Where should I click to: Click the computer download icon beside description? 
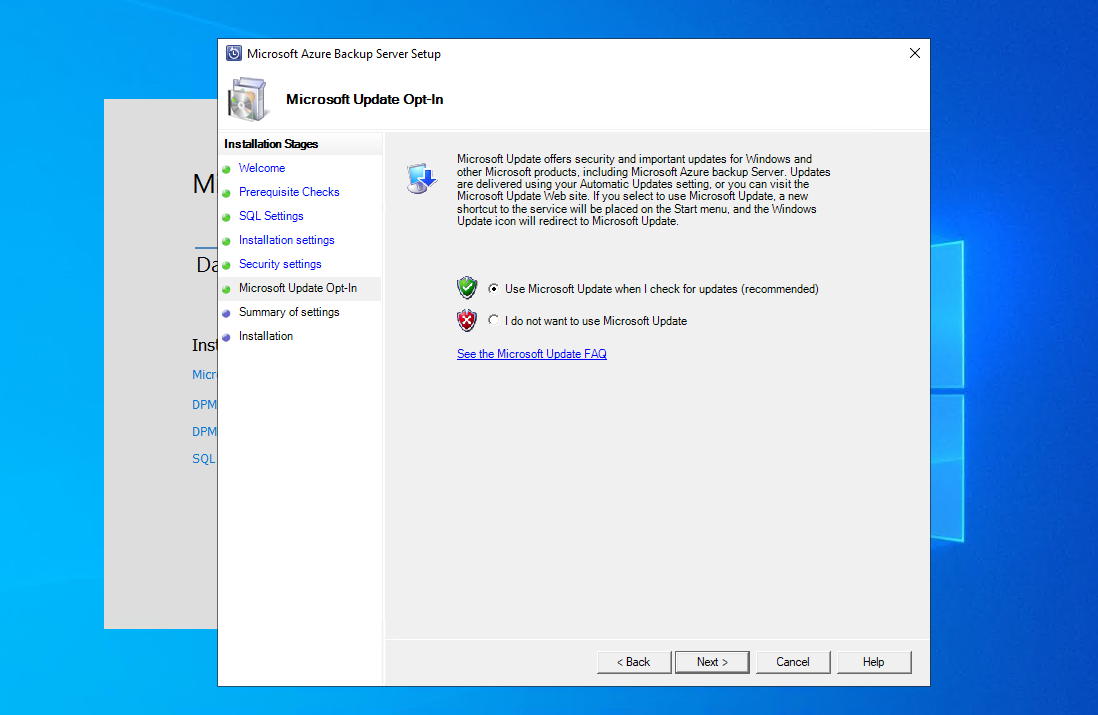[422, 179]
